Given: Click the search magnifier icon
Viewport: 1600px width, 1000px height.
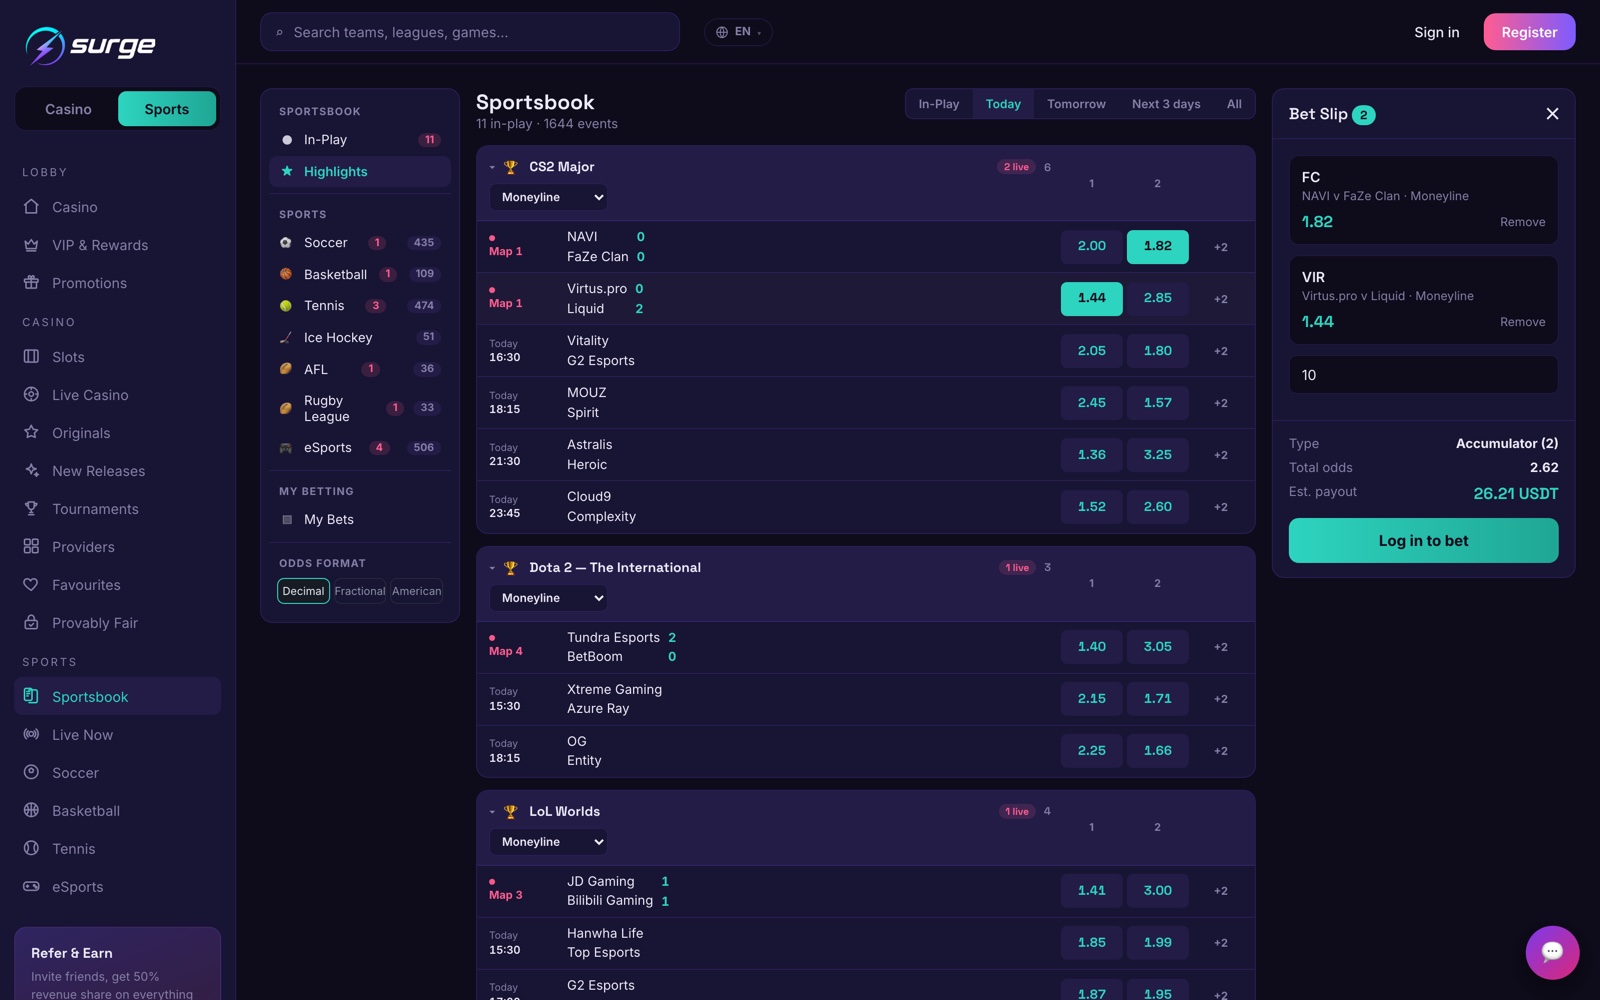Looking at the screenshot, I should 279,33.
